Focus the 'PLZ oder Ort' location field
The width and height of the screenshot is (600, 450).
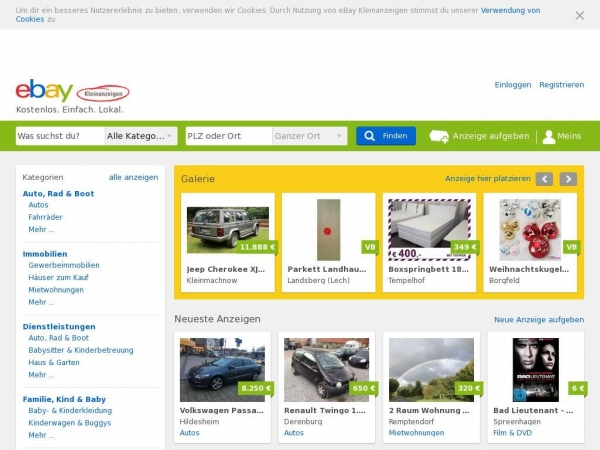(229, 136)
